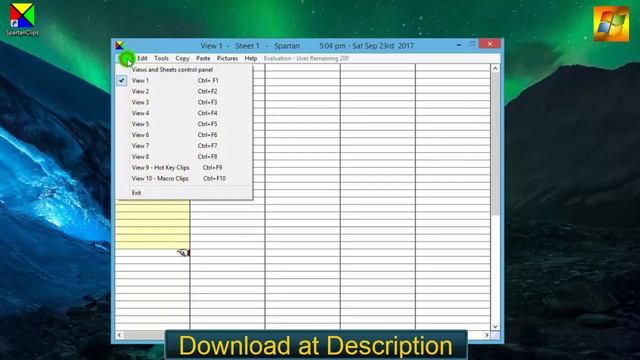The height and width of the screenshot is (360, 640).
Task: Click the Windows logo icon on the desktop
Action: 611,24
